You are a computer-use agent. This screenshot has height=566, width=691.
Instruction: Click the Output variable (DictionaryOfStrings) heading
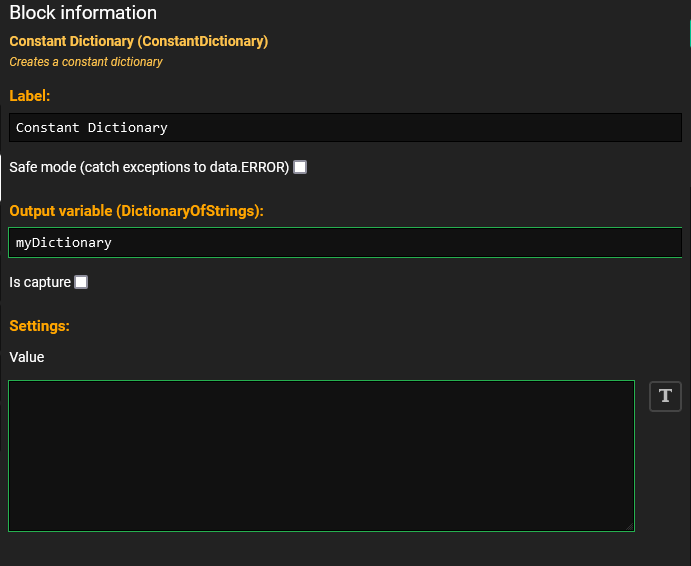click(x=136, y=211)
